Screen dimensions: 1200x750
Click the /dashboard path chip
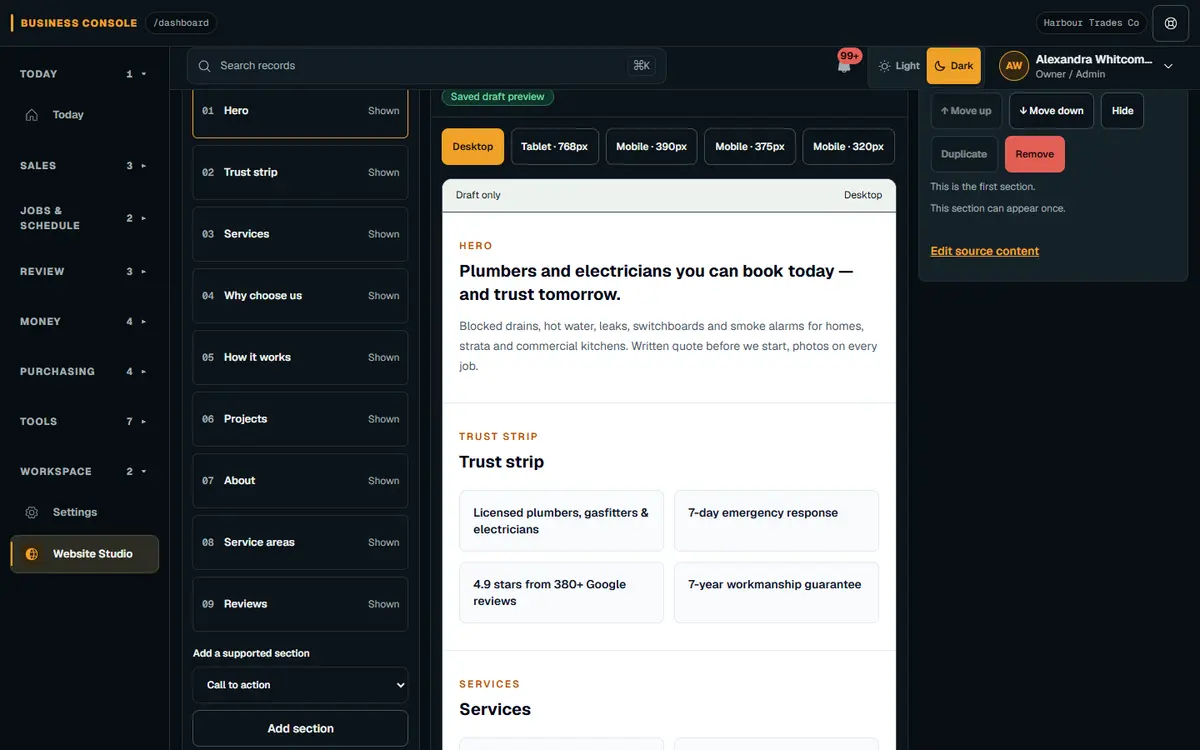[x=181, y=23]
